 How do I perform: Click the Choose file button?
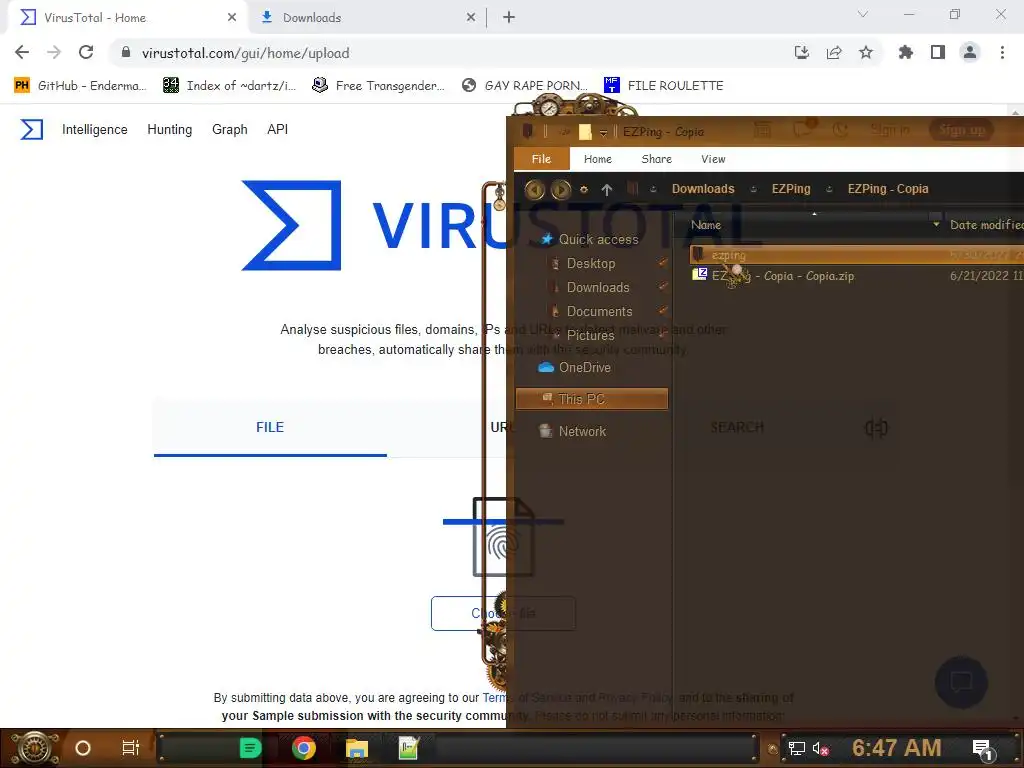click(503, 613)
